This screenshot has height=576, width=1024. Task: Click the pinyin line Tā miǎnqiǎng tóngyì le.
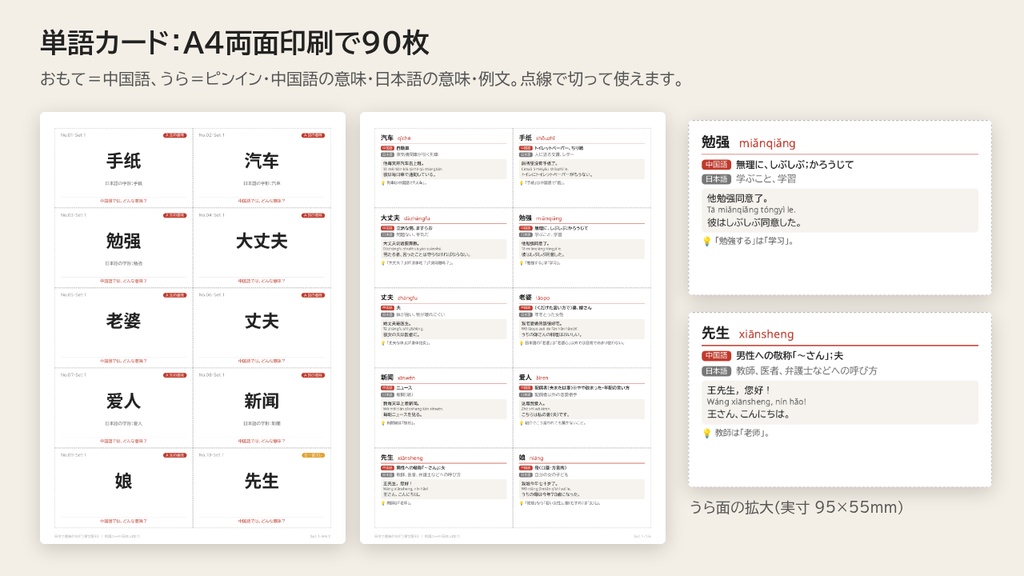coord(751,210)
